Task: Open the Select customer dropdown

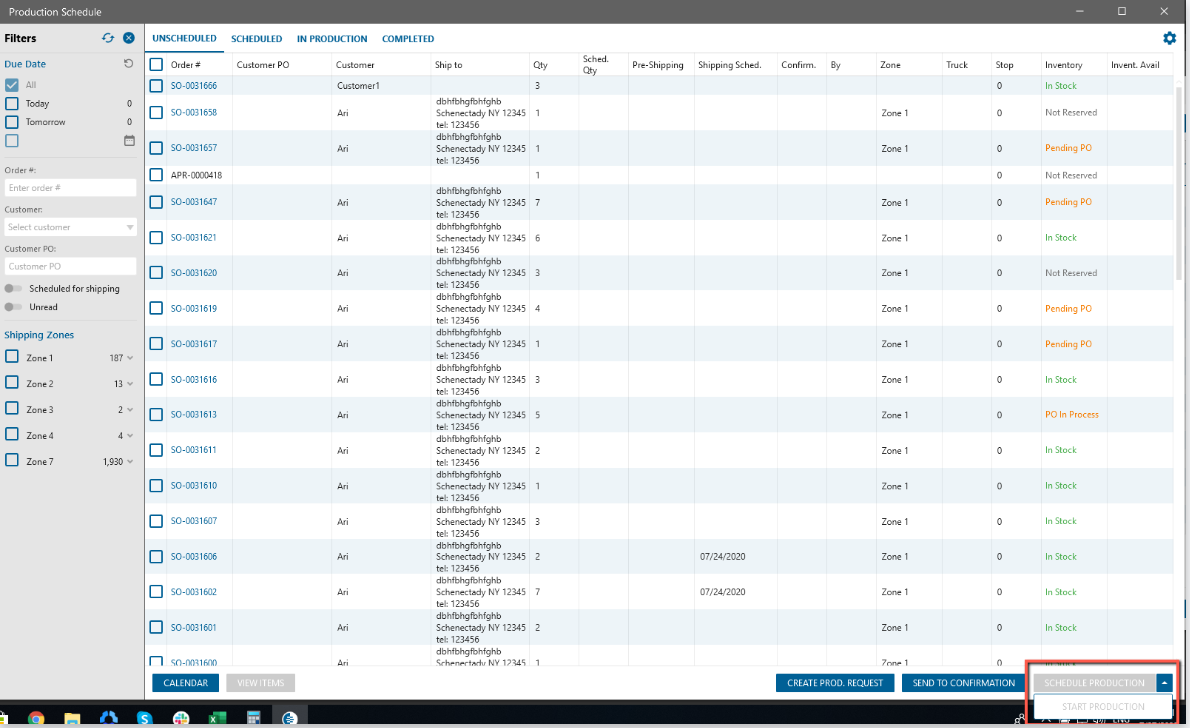Action: click(x=71, y=227)
